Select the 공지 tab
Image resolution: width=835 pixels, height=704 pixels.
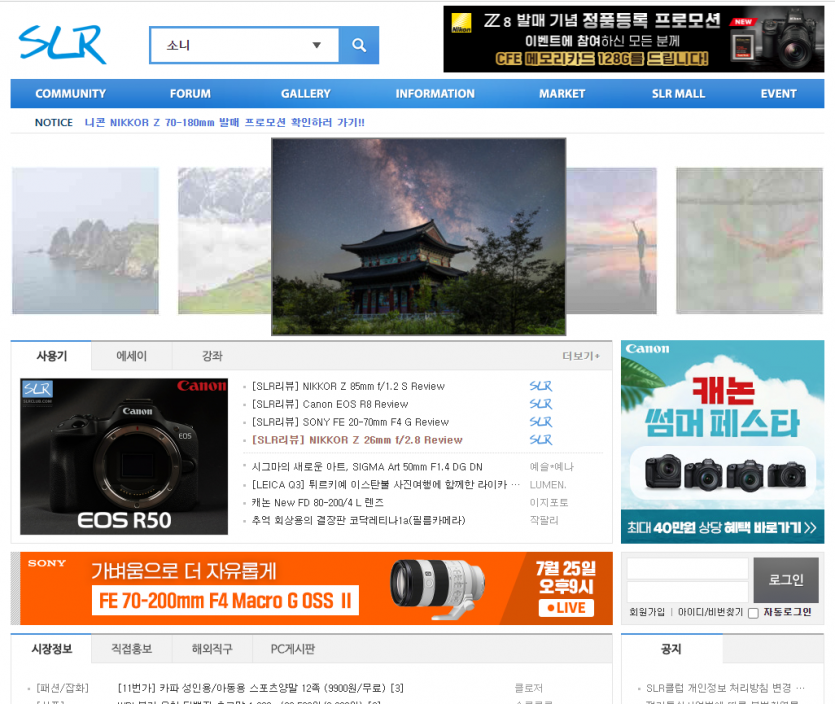pyautogui.click(x=671, y=649)
